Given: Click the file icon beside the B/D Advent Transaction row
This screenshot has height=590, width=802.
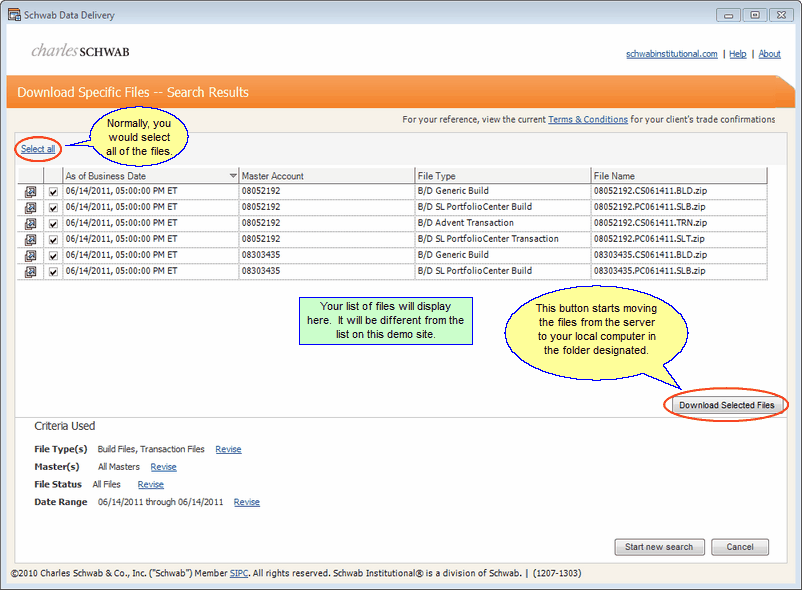Looking at the screenshot, I should pyautogui.click(x=30, y=223).
